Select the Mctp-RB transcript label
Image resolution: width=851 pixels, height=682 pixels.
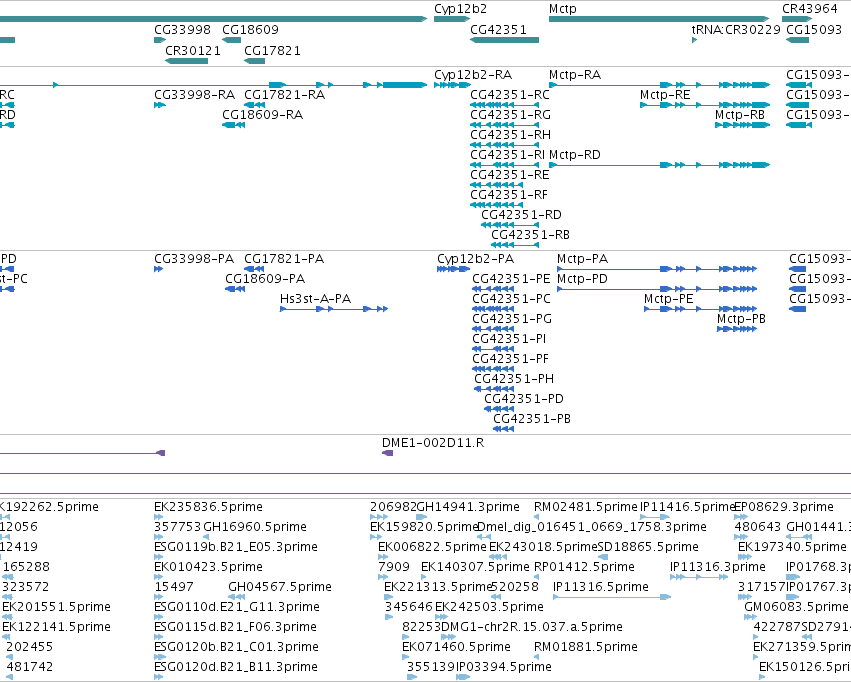click(x=740, y=115)
